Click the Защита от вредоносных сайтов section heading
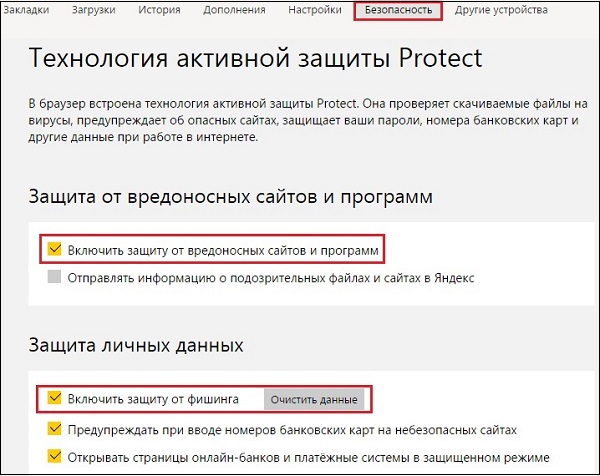The height and width of the screenshot is (476, 600). tap(230, 197)
